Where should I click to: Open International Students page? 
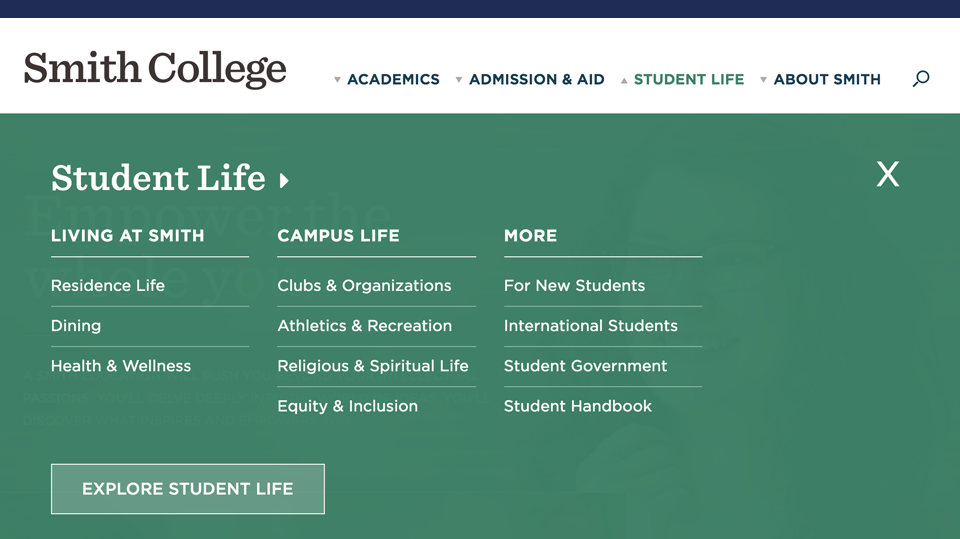coord(590,325)
